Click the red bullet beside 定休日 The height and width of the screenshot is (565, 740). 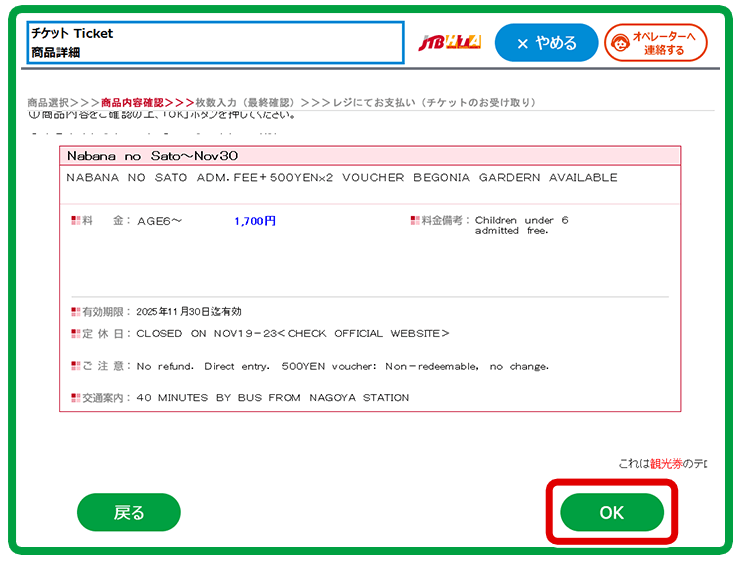click(x=75, y=334)
